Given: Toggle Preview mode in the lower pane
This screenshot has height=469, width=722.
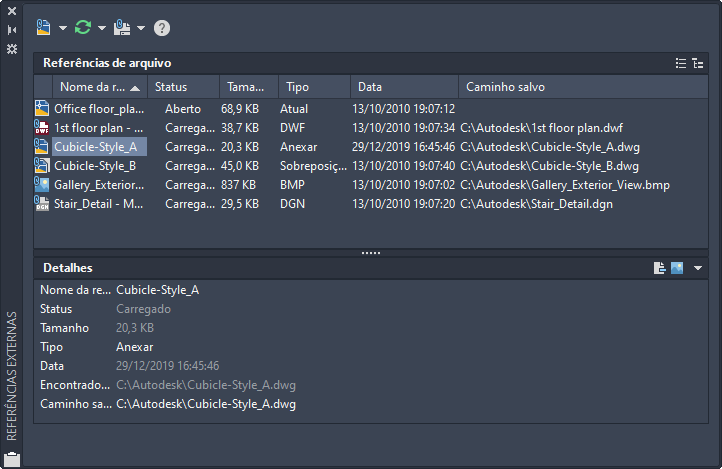Looking at the screenshot, I should 677,268.
